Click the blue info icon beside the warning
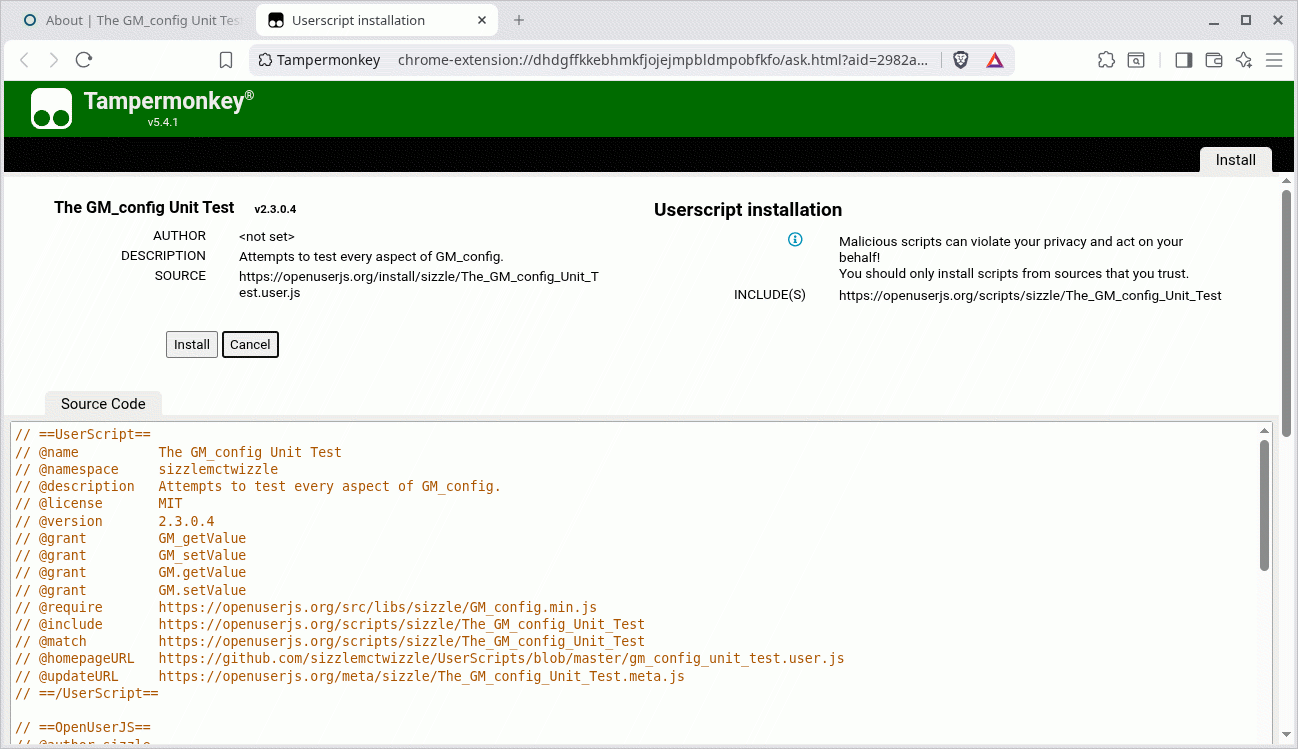This screenshot has height=749, width=1298. [x=795, y=239]
